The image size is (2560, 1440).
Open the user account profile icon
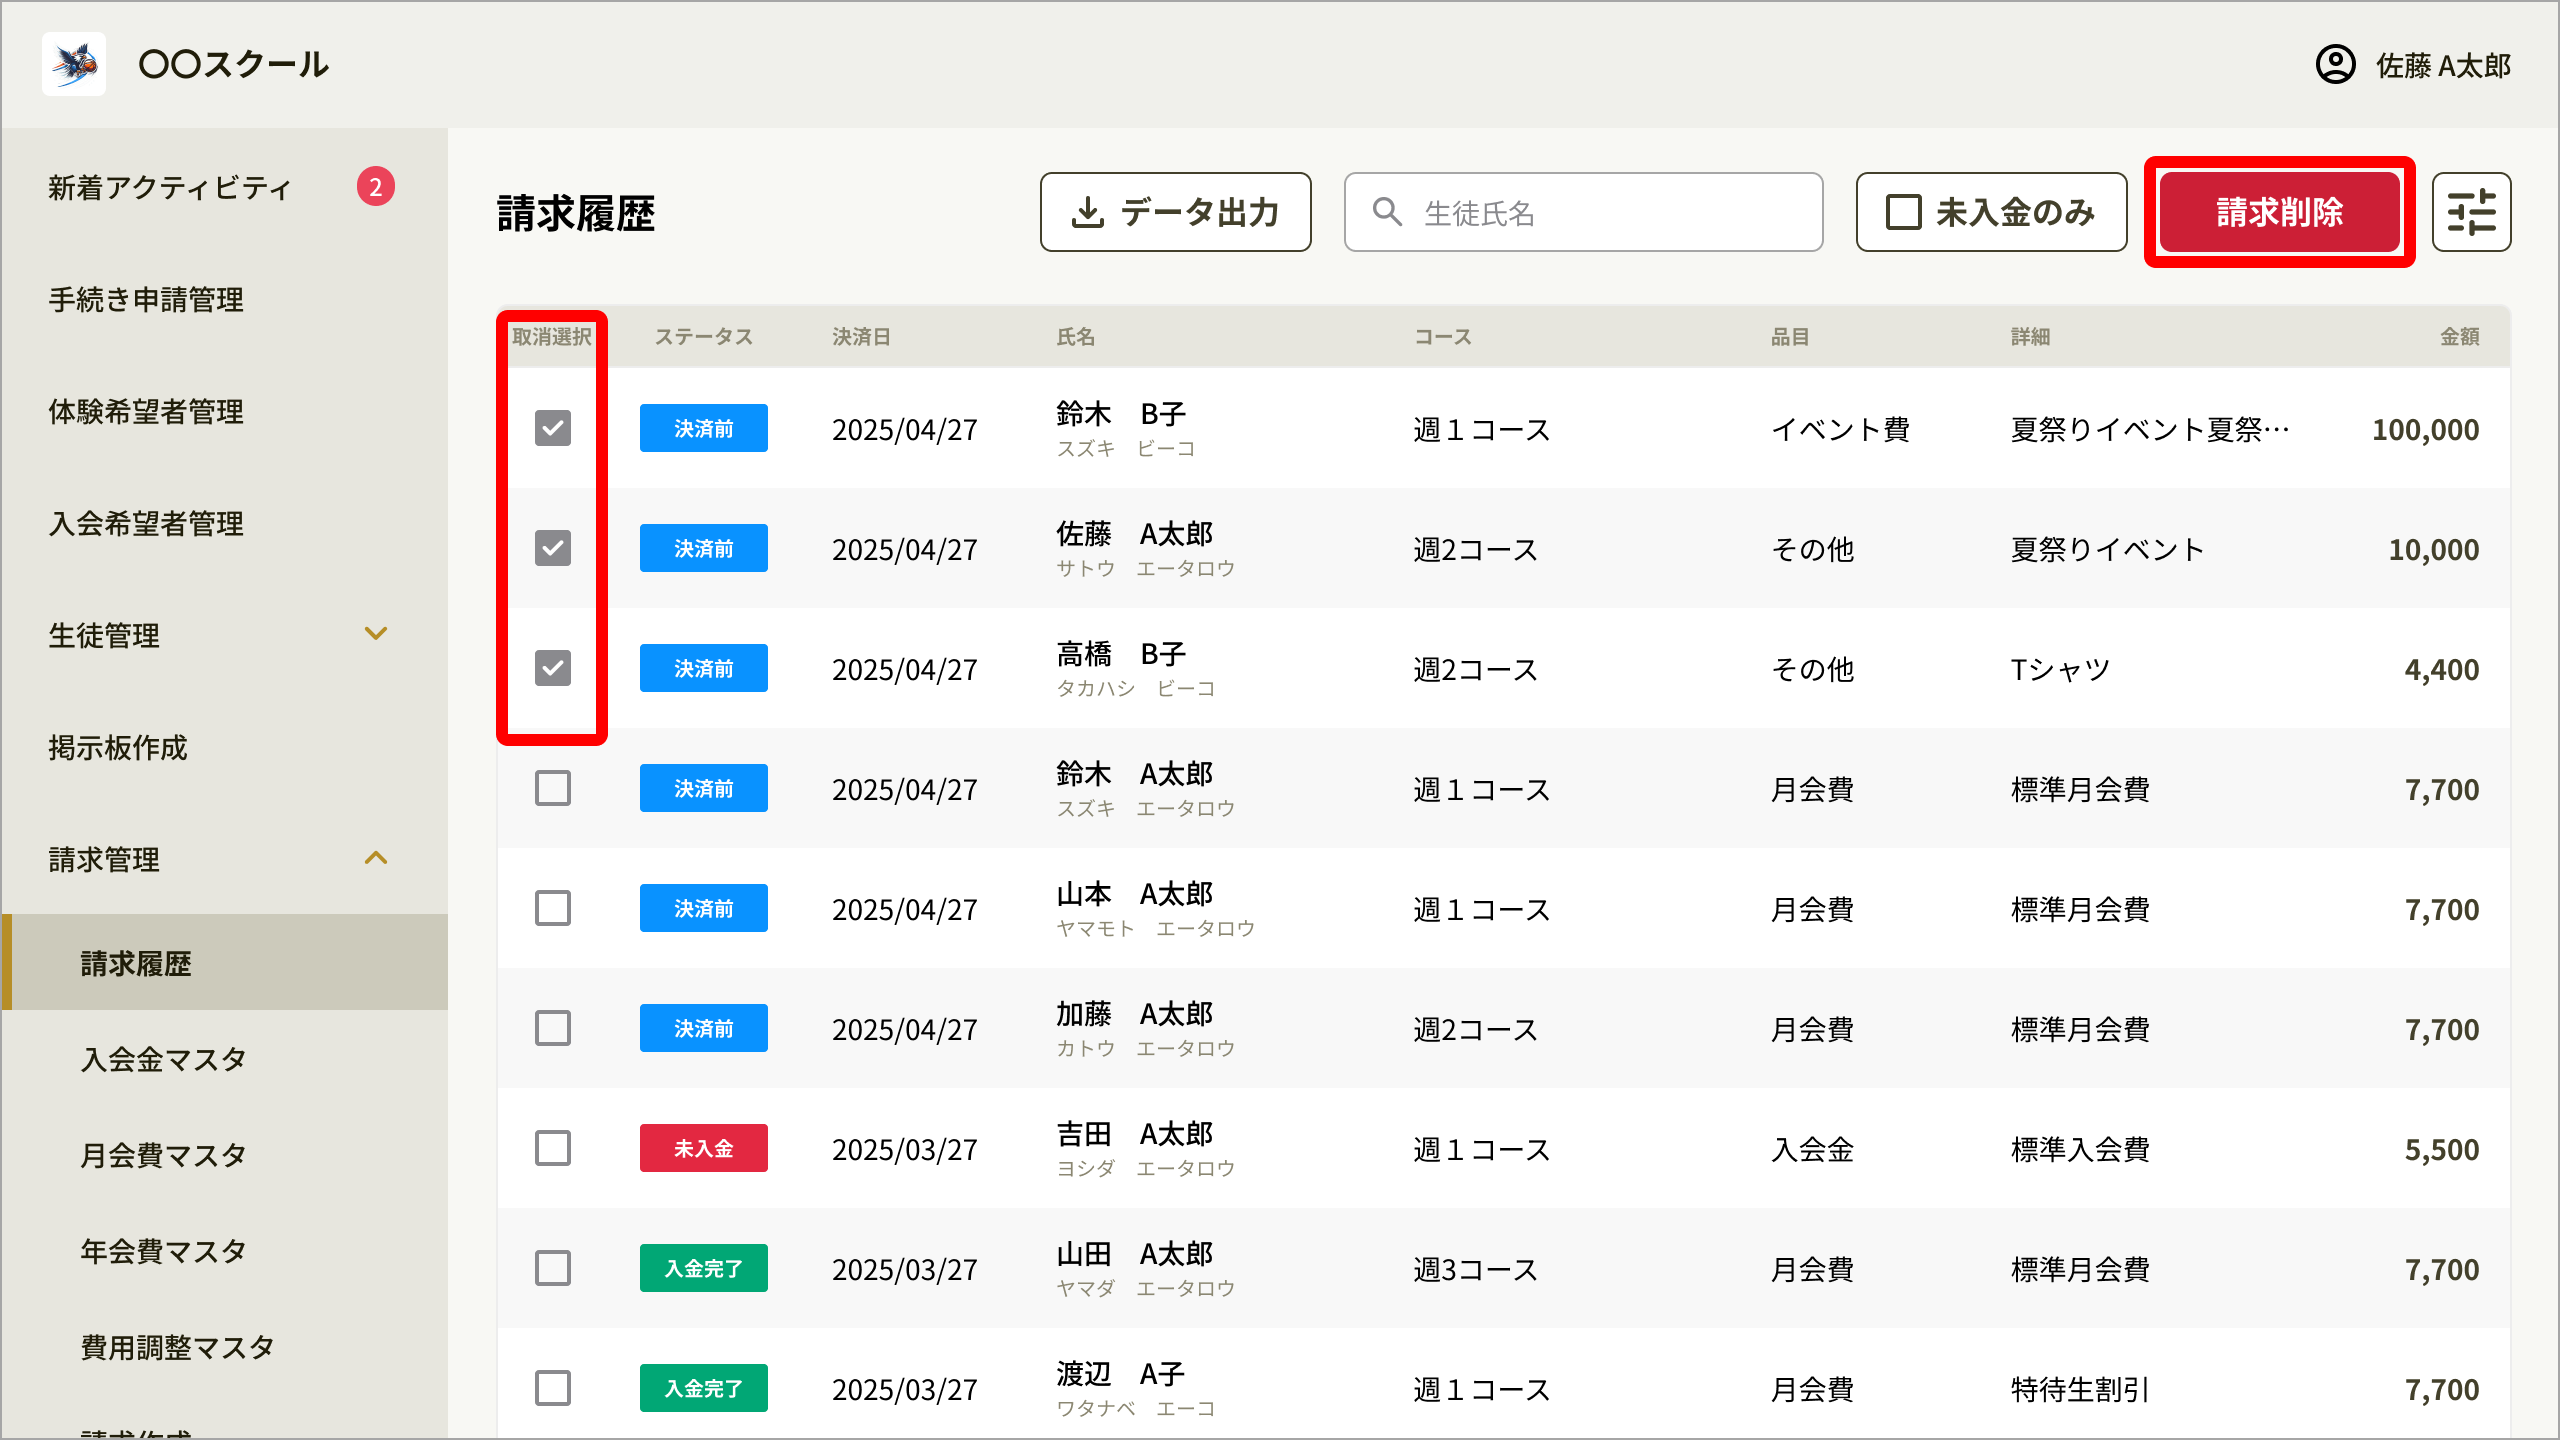point(2335,65)
